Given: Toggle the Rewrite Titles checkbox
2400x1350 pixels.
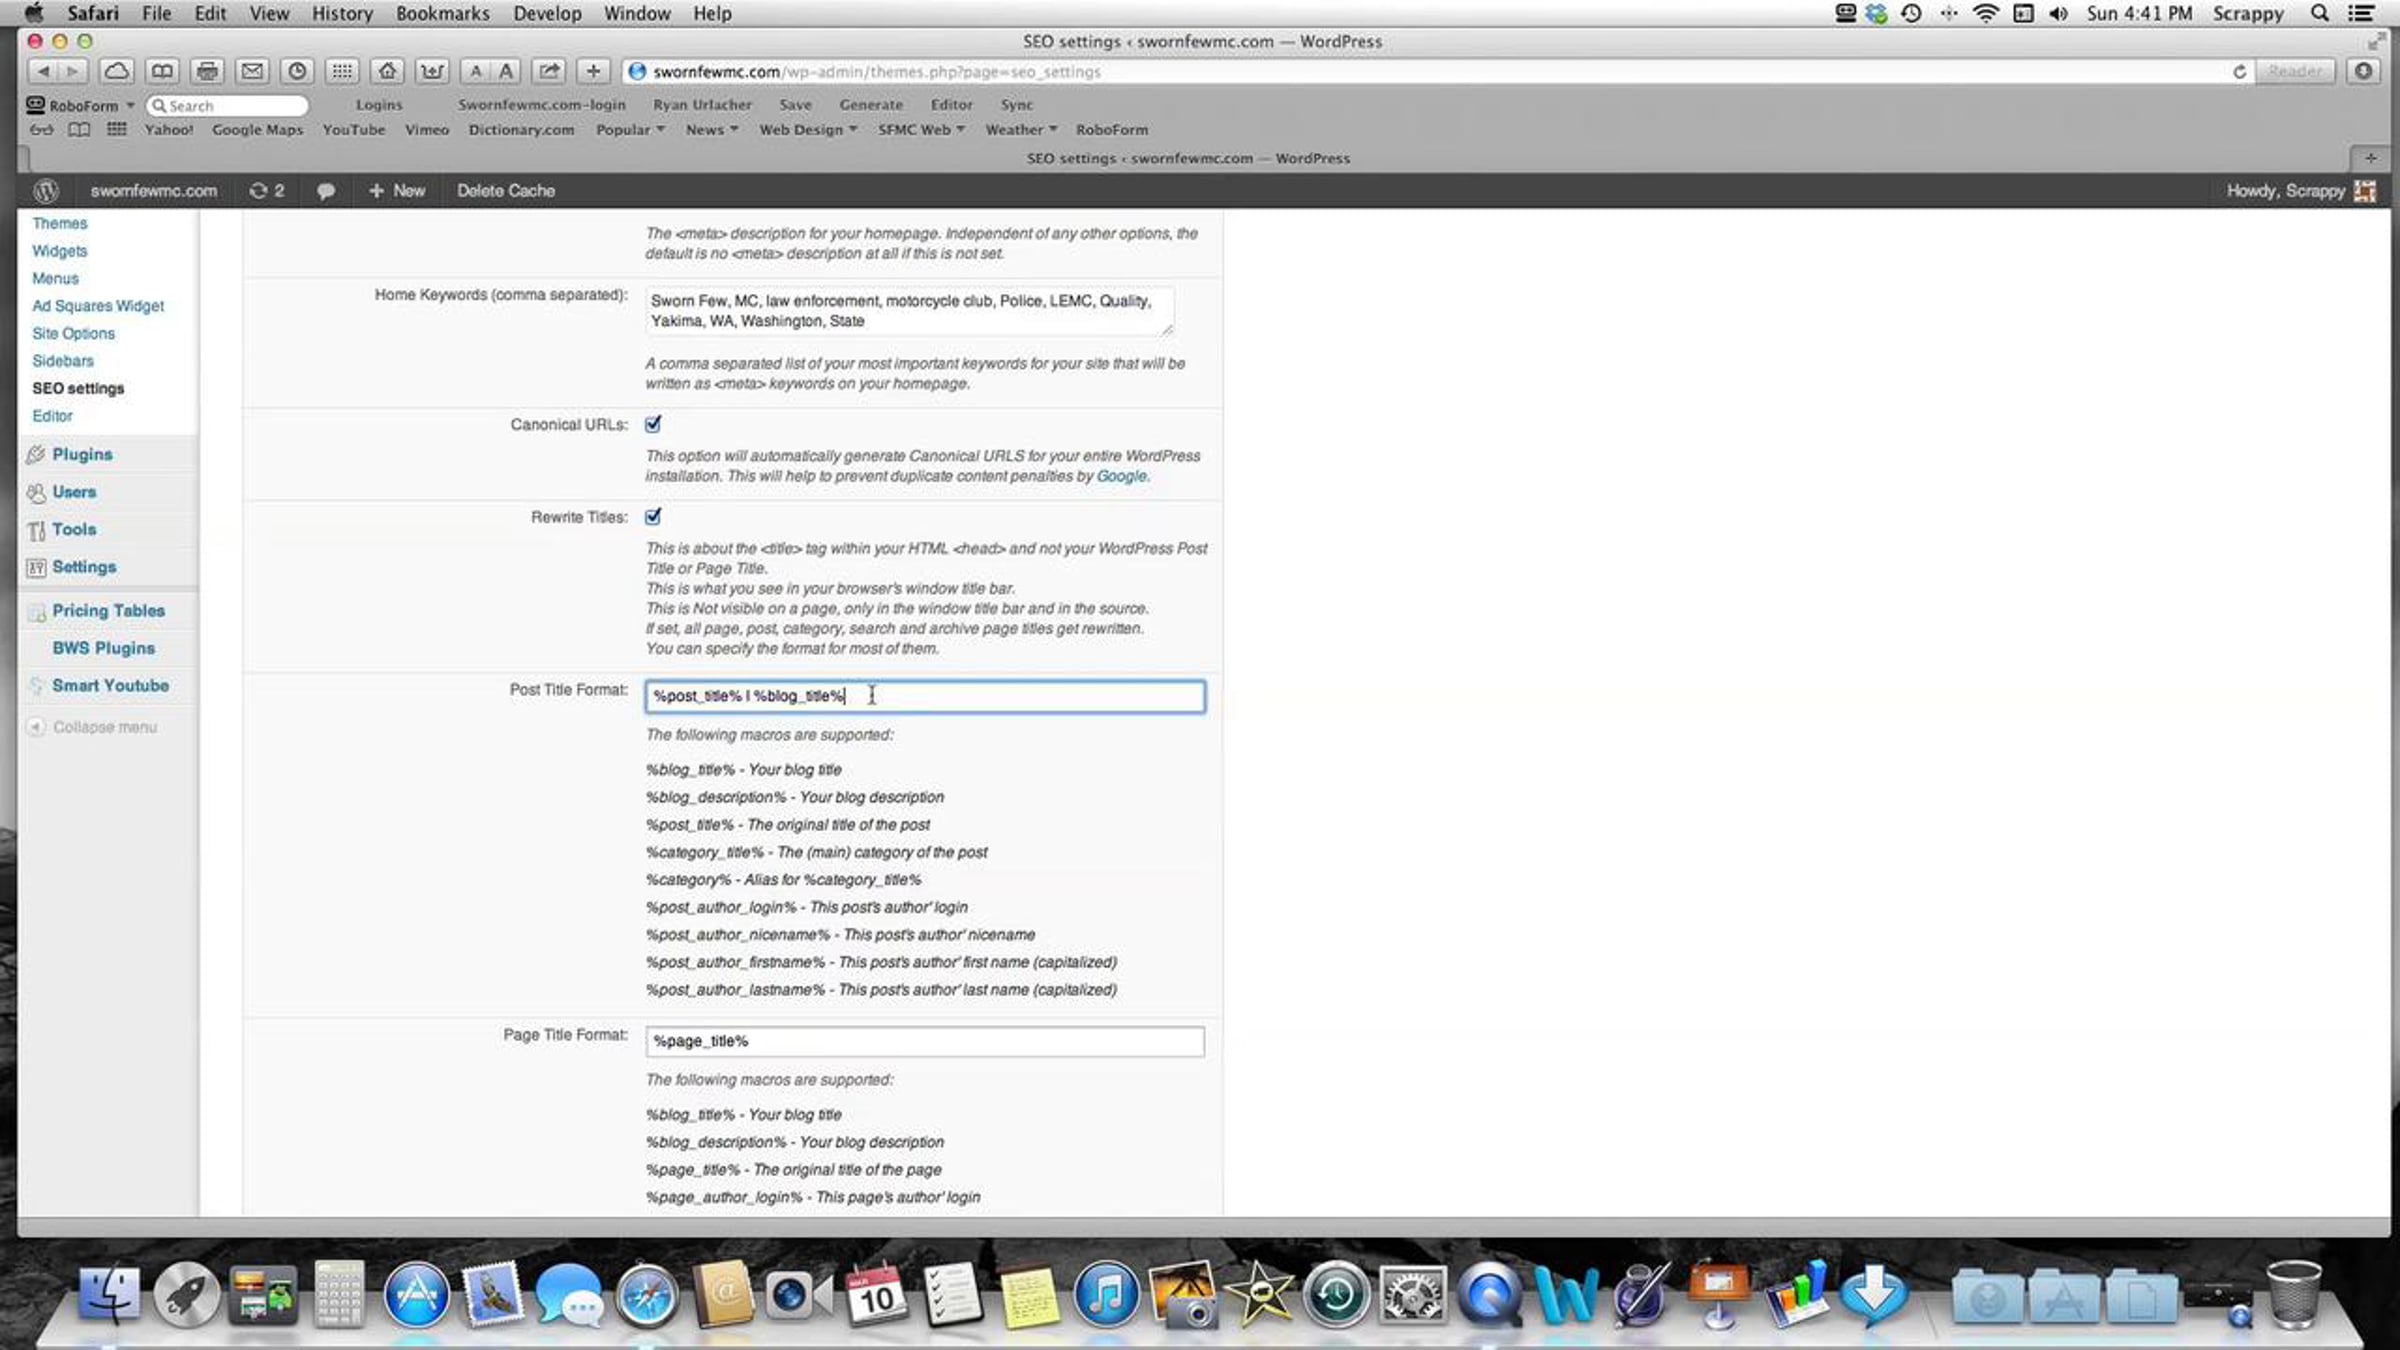Looking at the screenshot, I should pyautogui.click(x=653, y=517).
